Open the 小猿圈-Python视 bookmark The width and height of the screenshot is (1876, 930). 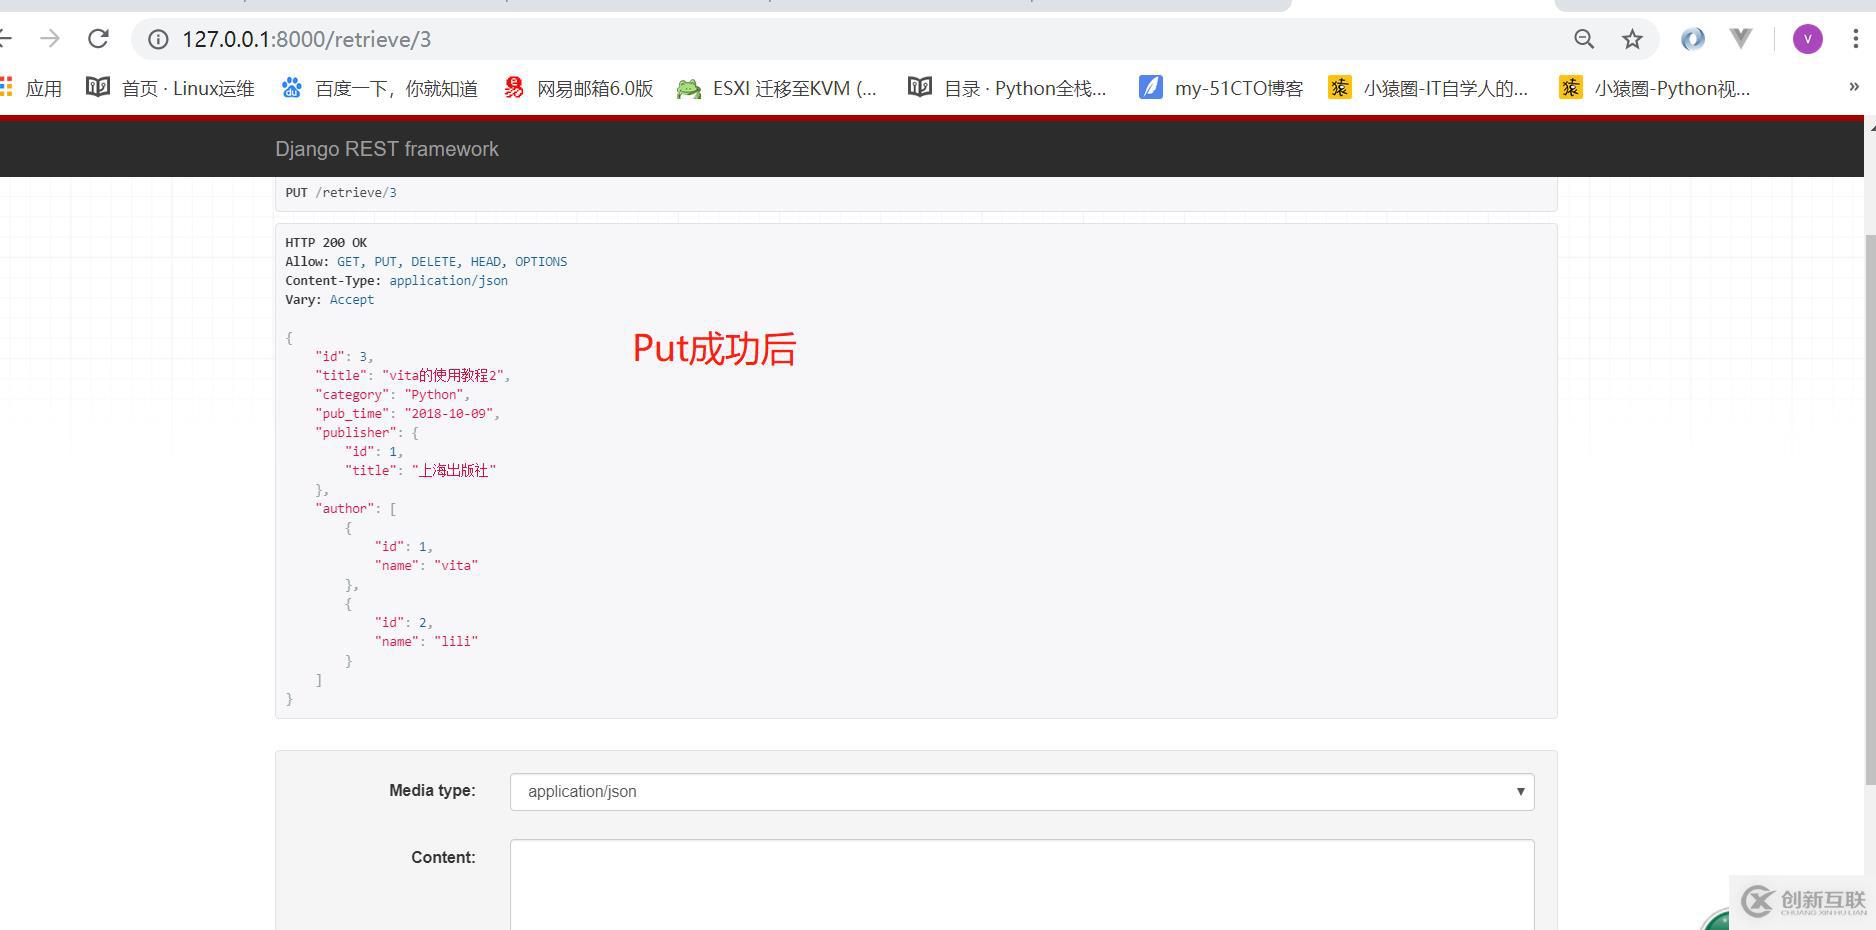pyautogui.click(x=1655, y=88)
